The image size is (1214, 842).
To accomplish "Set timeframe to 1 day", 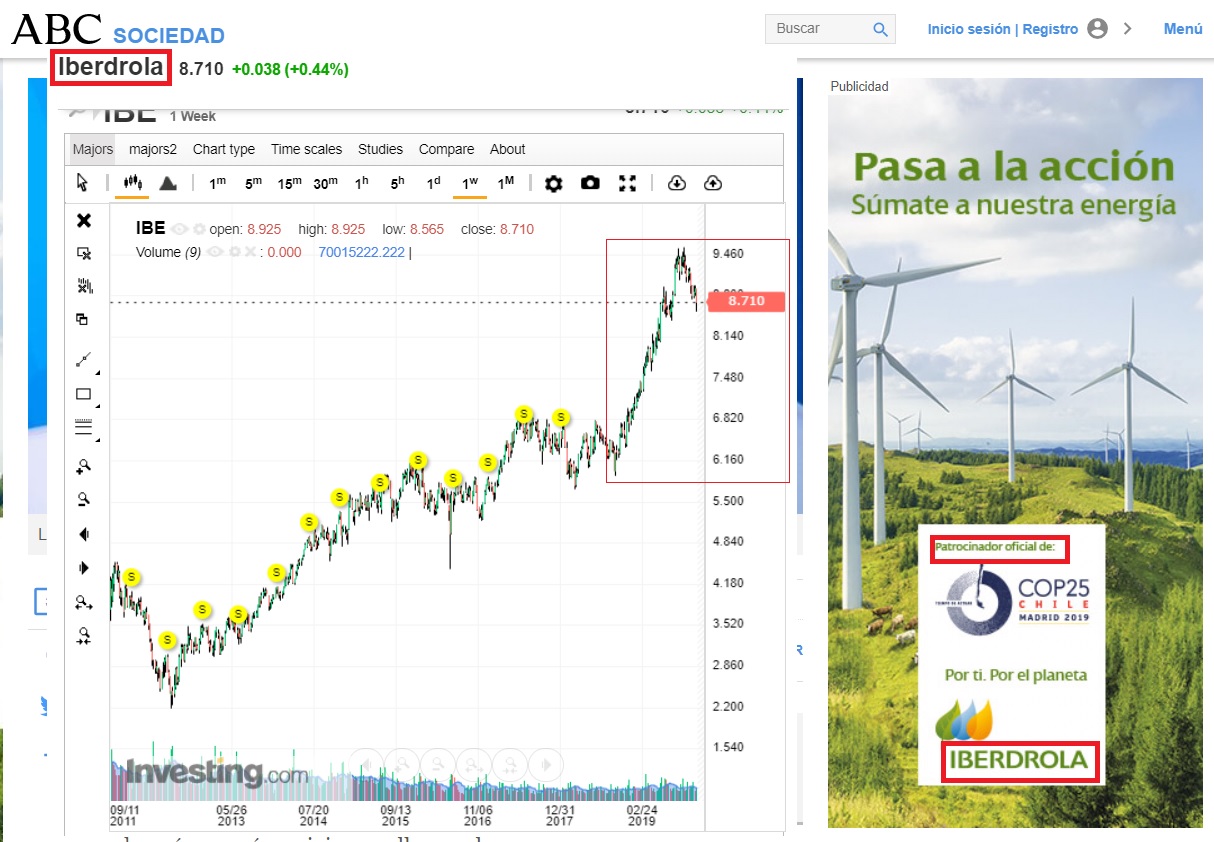I will pos(433,183).
